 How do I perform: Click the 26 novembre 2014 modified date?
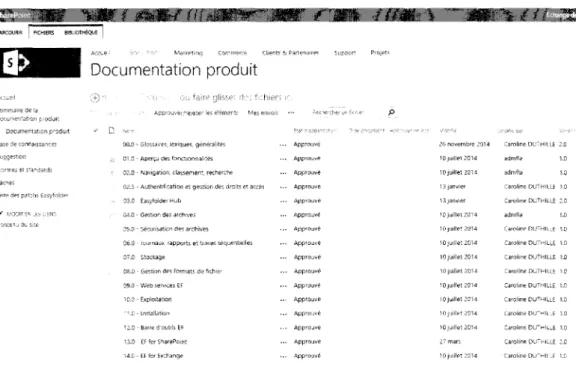click(x=464, y=144)
